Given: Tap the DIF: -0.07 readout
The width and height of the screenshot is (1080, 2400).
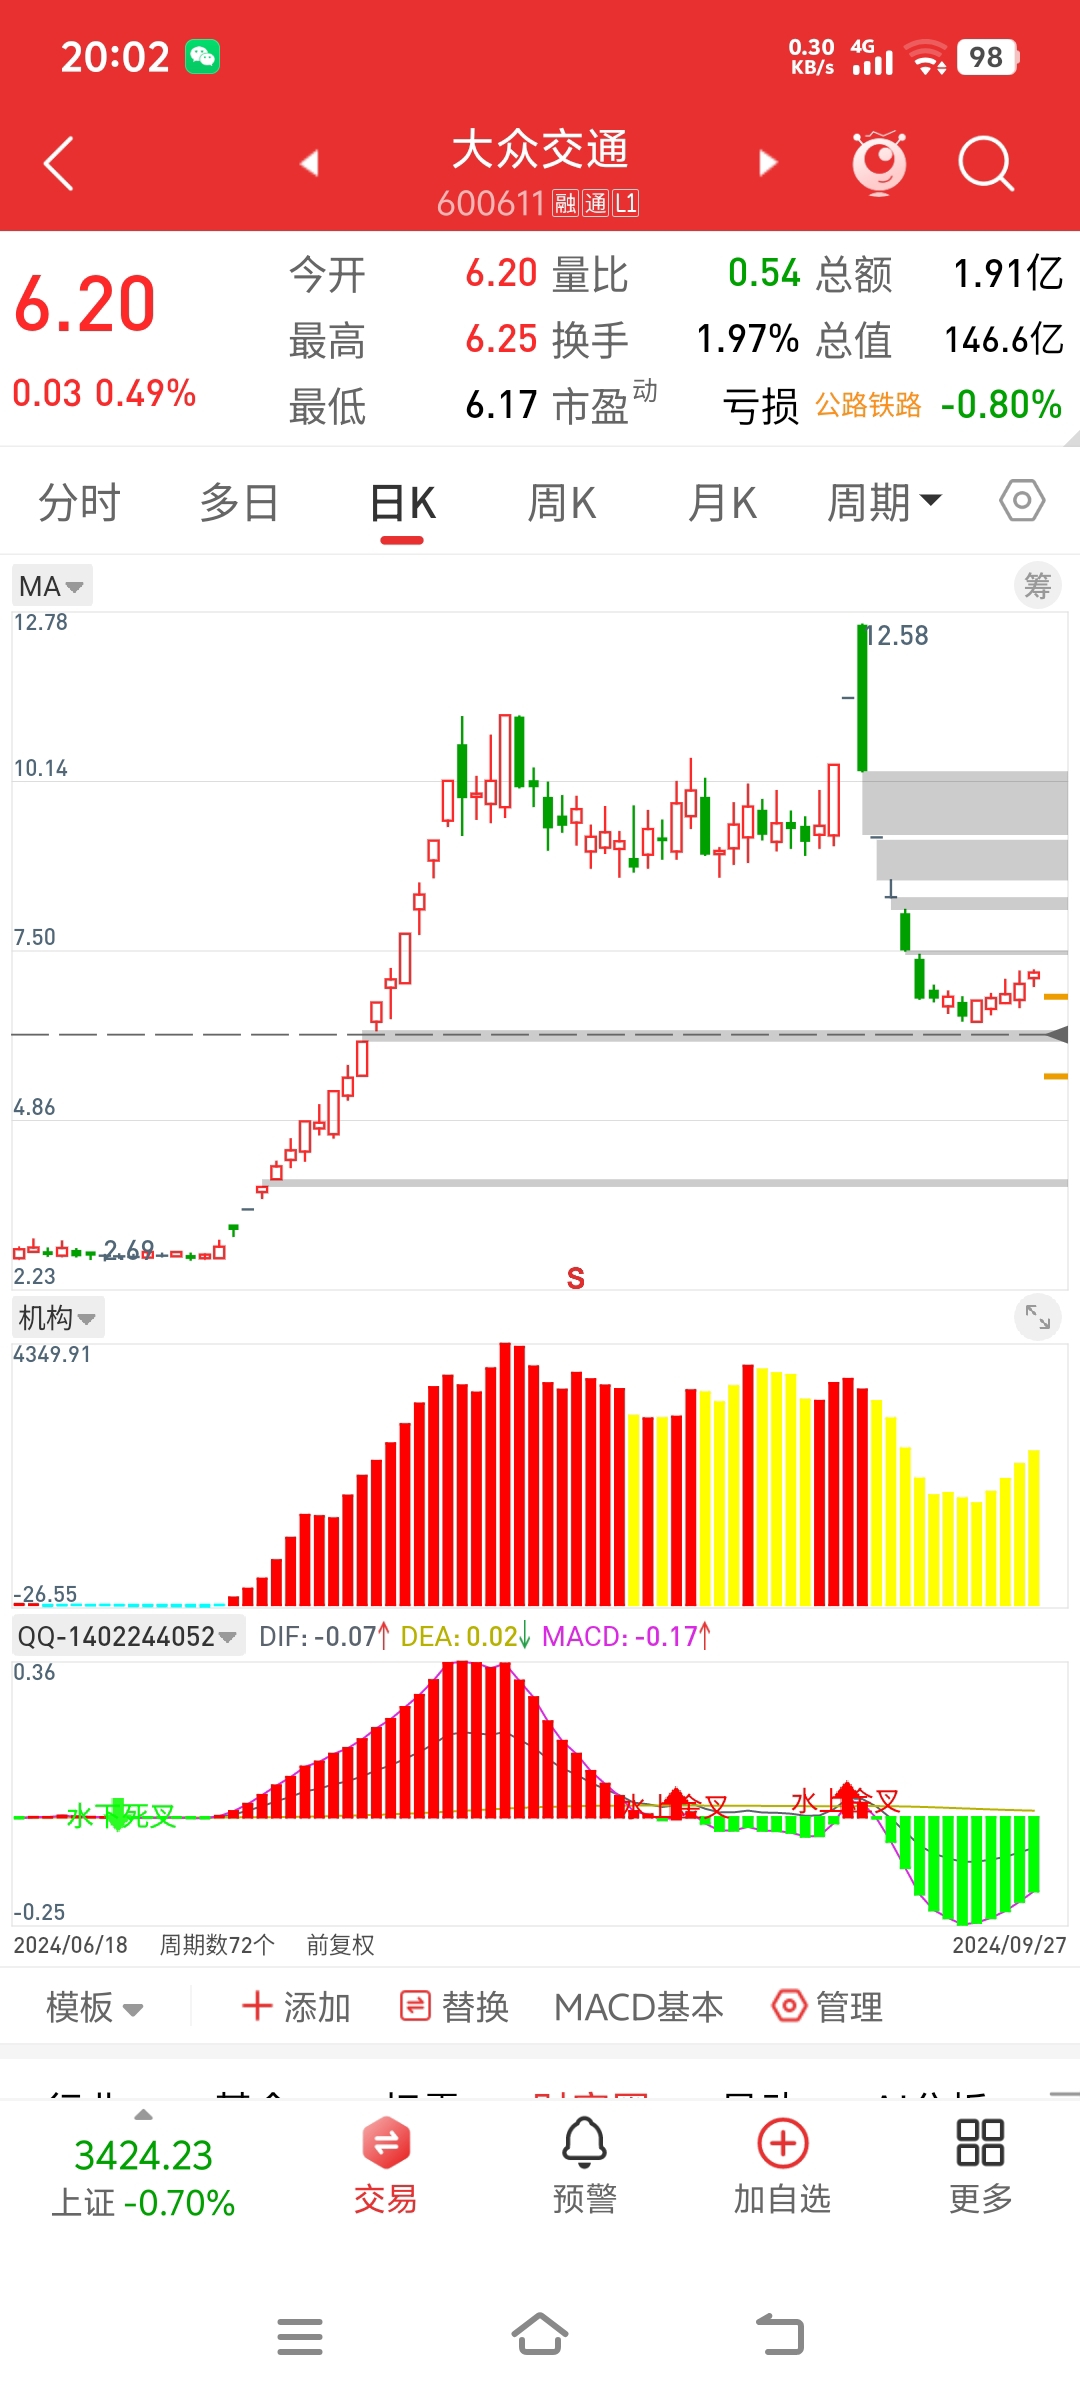Looking at the screenshot, I should click(x=324, y=1636).
